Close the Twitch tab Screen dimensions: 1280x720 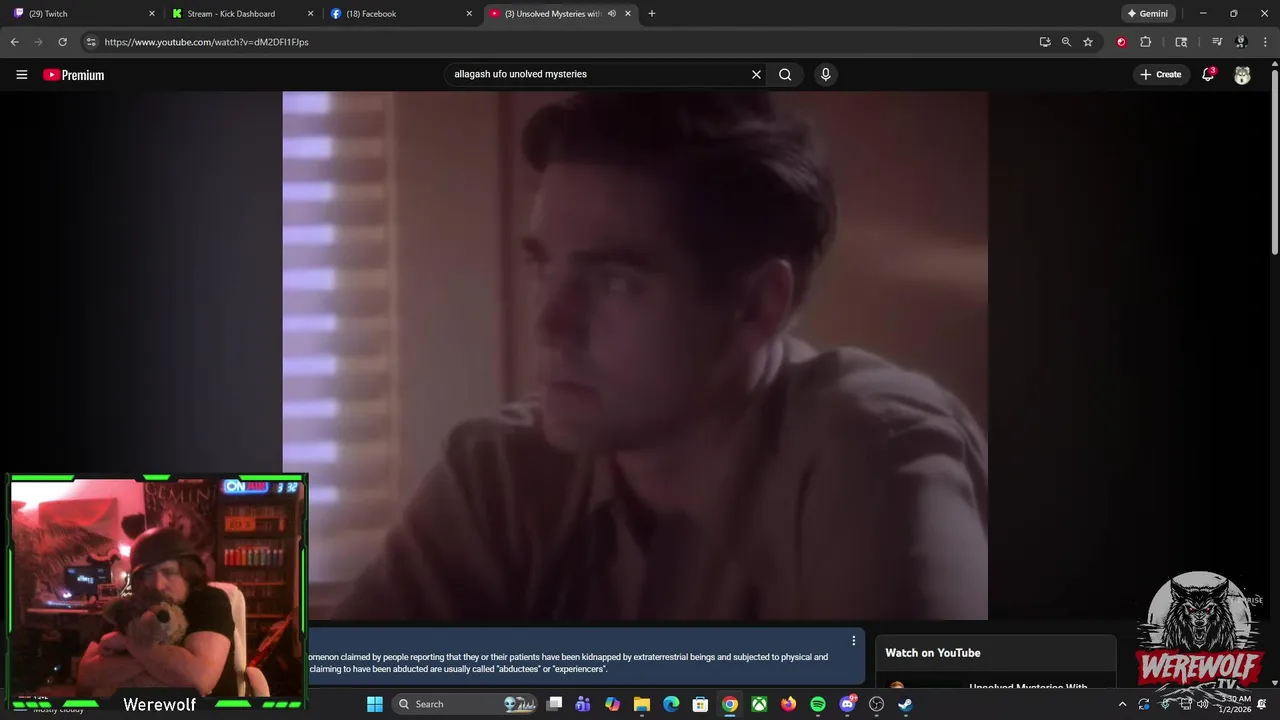coord(152,14)
